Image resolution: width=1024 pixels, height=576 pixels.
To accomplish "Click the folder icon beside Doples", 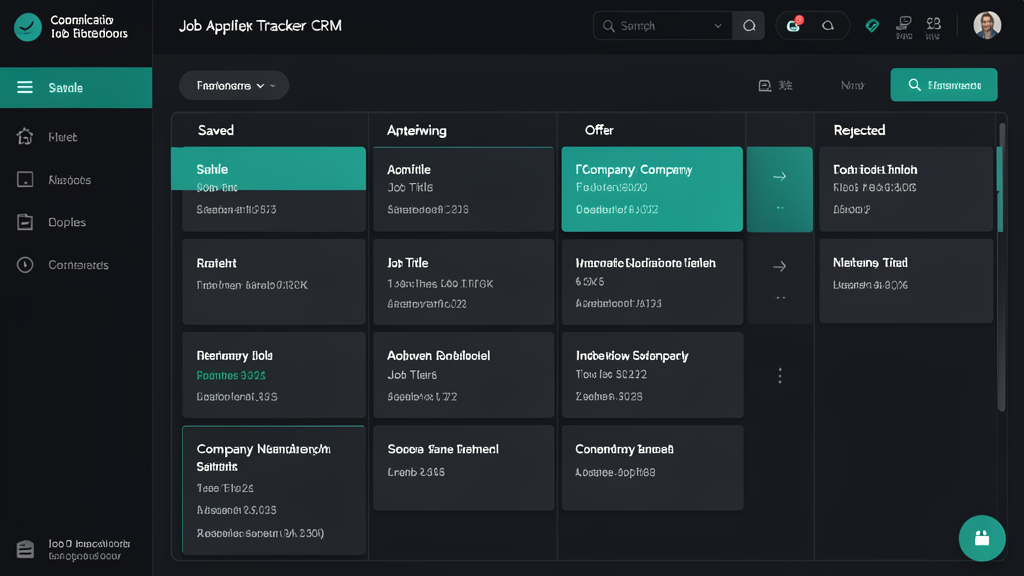I will pyautogui.click(x=25, y=222).
